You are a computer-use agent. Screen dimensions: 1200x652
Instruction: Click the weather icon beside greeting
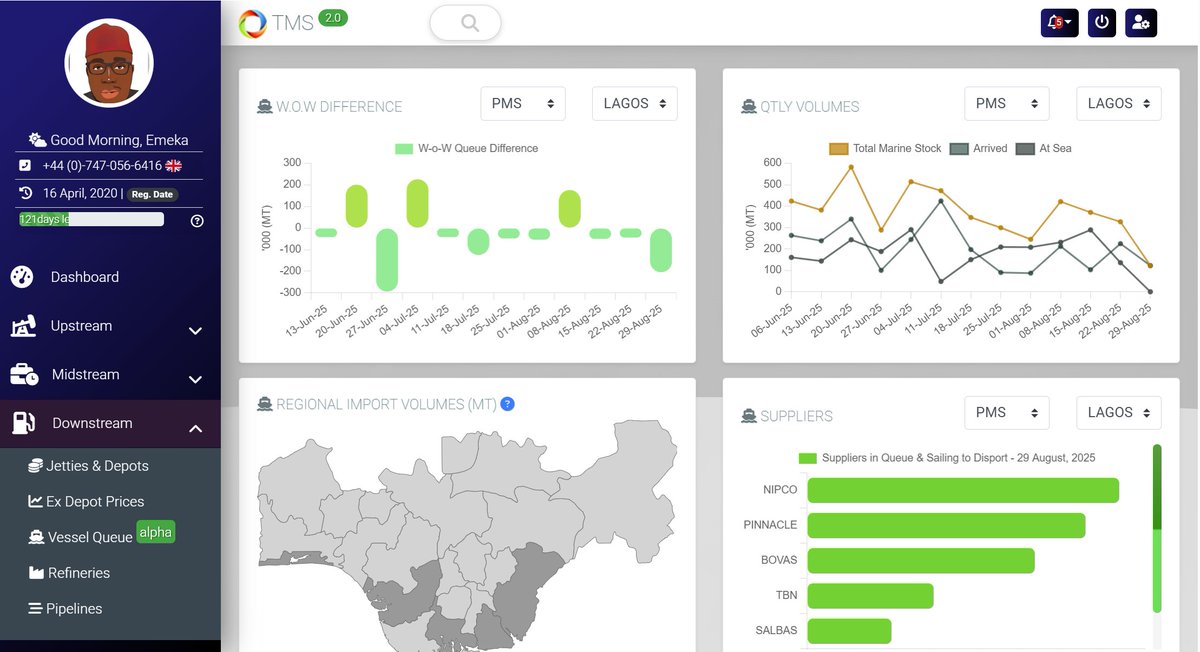pos(37,140)
